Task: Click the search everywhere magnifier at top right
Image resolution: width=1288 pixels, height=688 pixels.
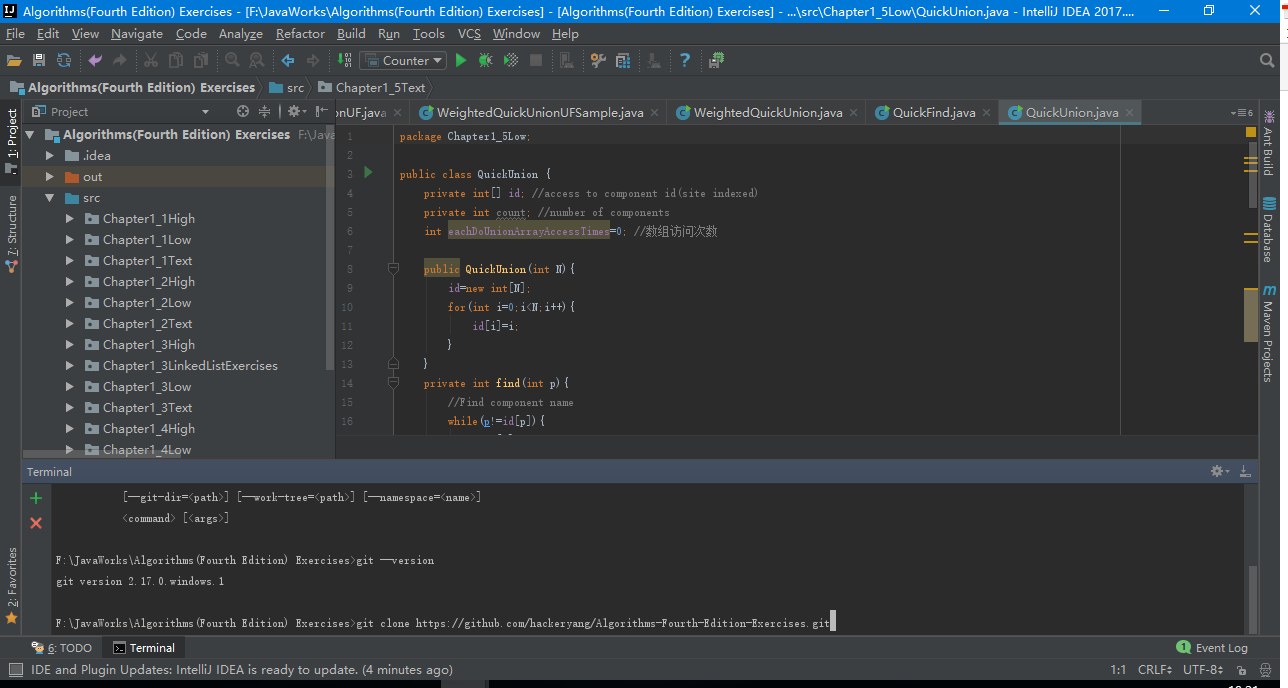Action: point(1267,61)
